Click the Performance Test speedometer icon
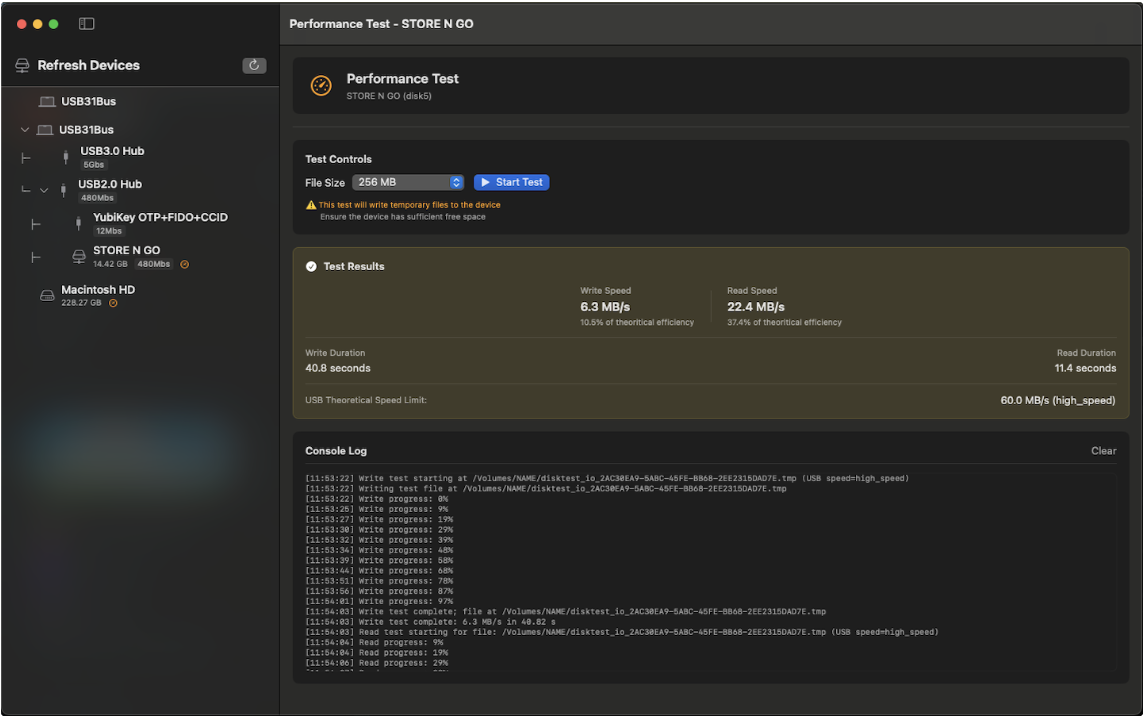The image size is (1143, 716). click(319, 86)
